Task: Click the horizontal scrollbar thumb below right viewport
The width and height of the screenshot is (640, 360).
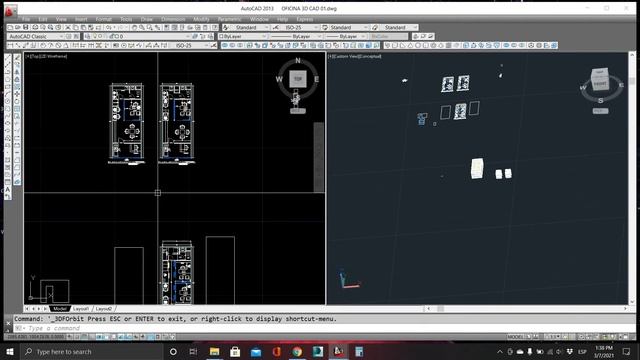Action: (440, 309)
